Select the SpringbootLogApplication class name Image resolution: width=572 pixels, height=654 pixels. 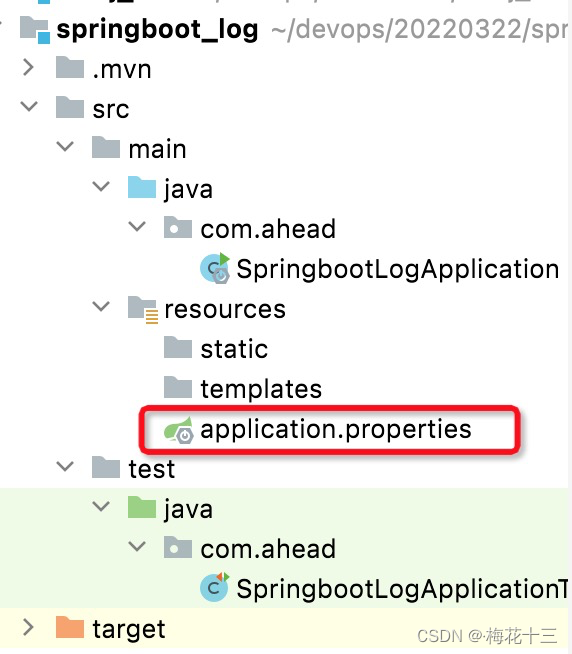pos(398,269)
